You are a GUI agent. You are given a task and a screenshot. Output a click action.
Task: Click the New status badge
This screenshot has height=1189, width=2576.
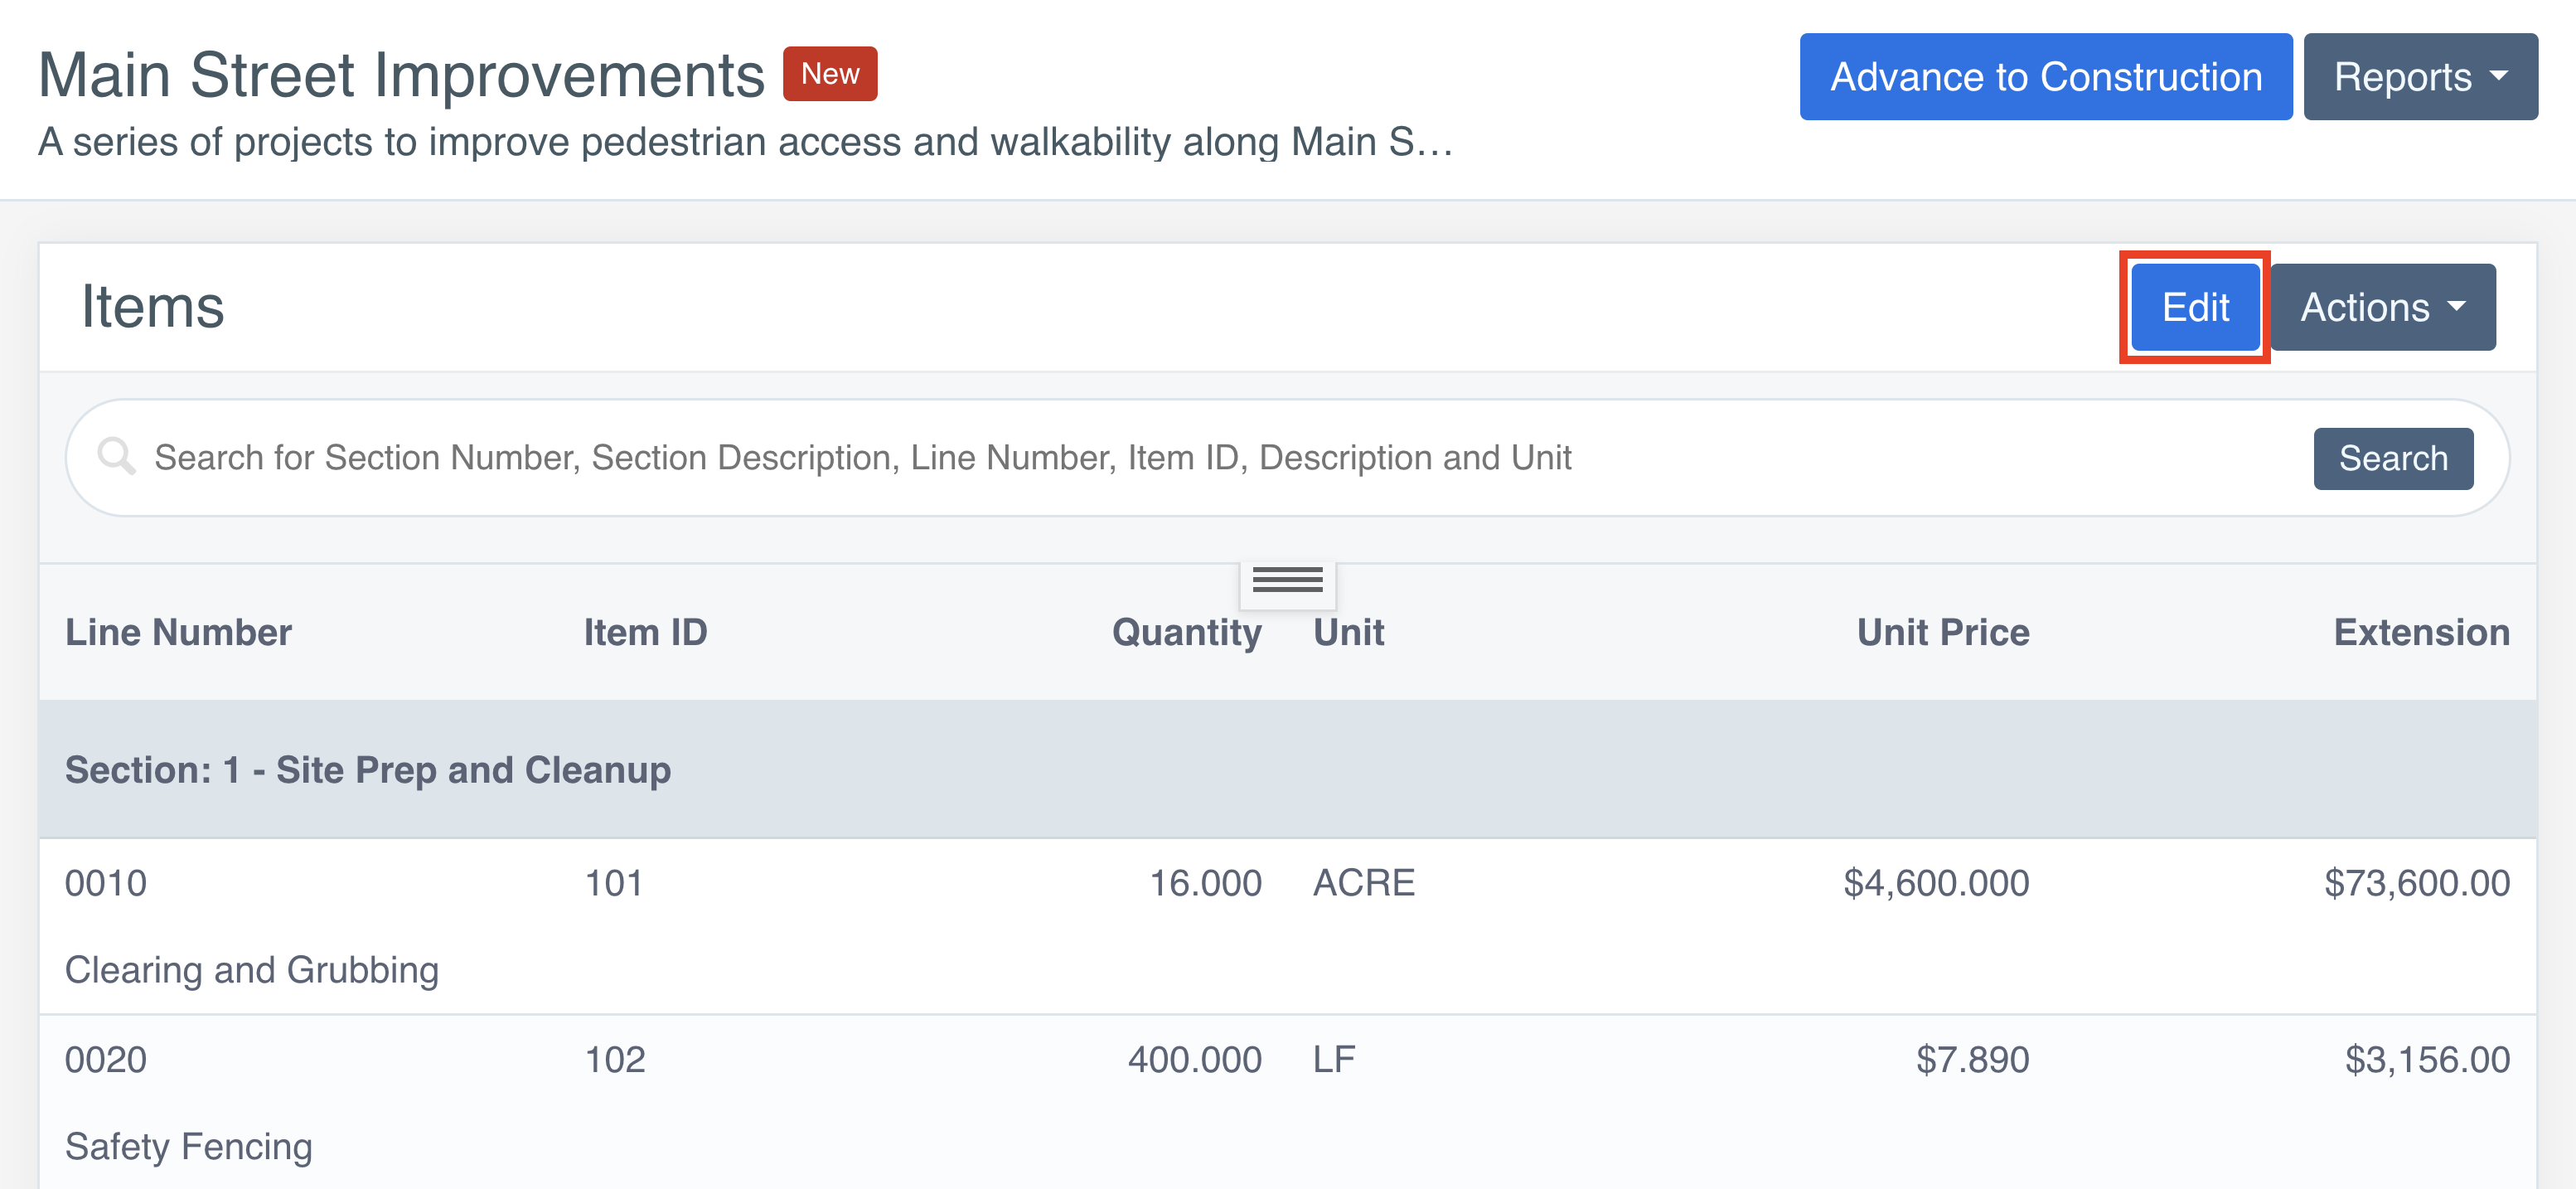tap(829, 74)
